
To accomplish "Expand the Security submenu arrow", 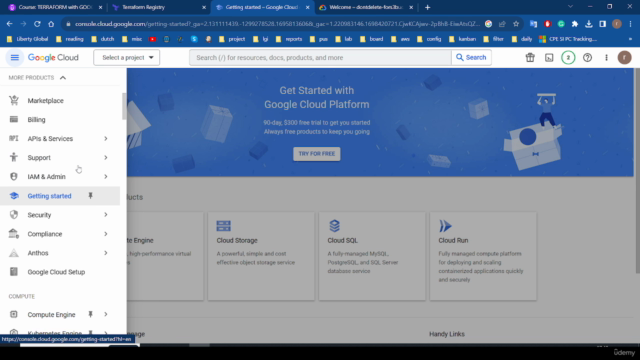I will (106, 215).
